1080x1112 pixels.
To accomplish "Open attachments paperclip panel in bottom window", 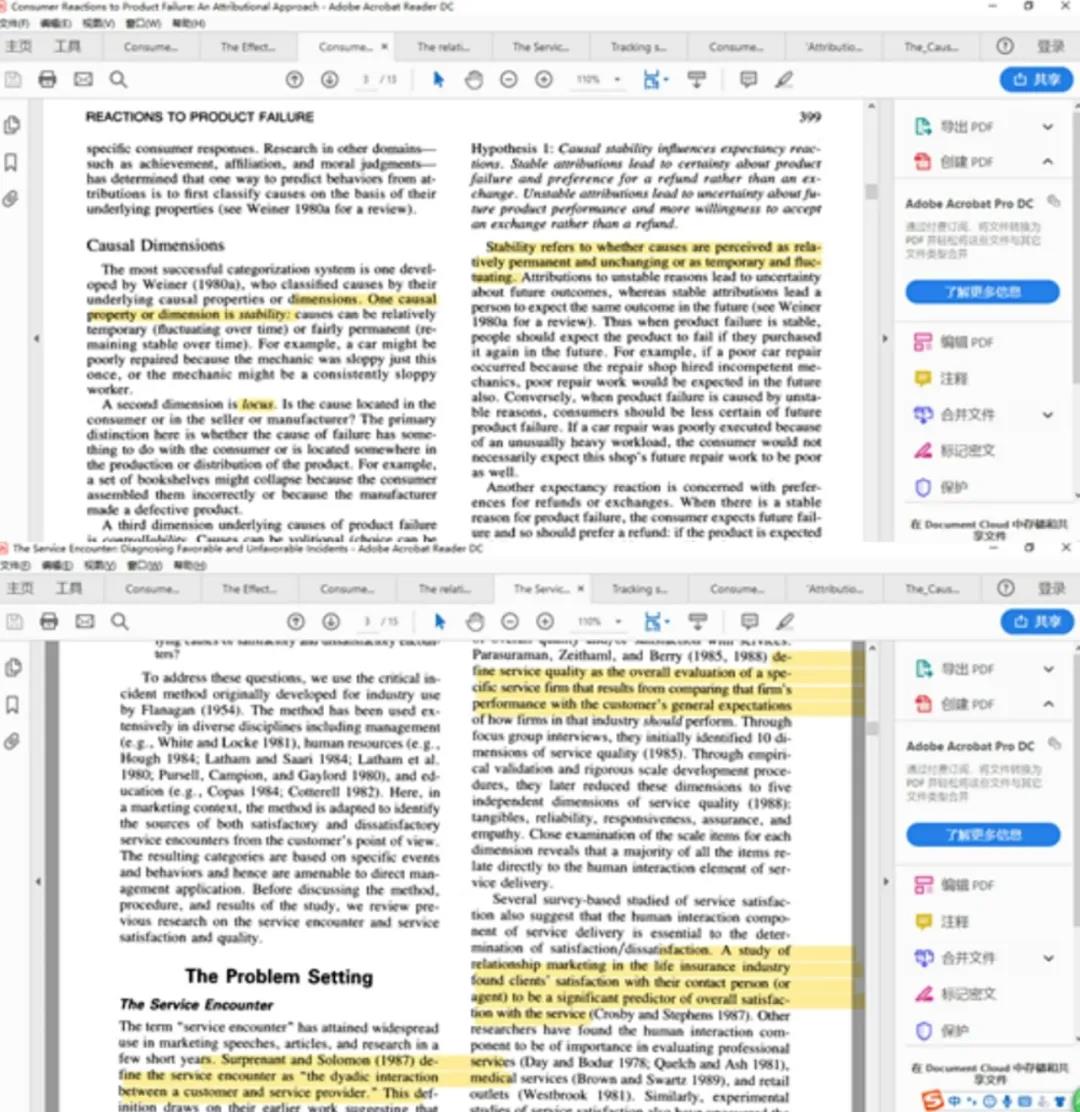I will [x=12, y=741].
